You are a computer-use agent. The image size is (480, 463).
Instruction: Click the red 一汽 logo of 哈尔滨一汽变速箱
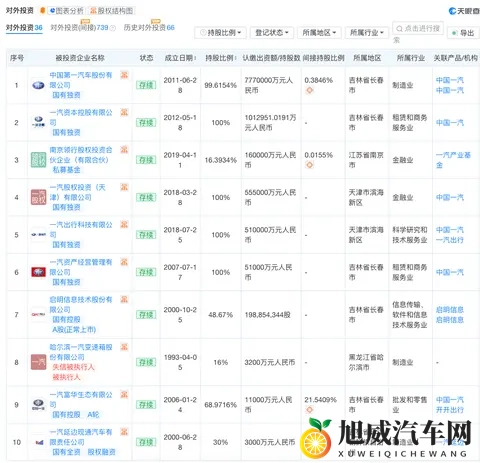(38, 362)
